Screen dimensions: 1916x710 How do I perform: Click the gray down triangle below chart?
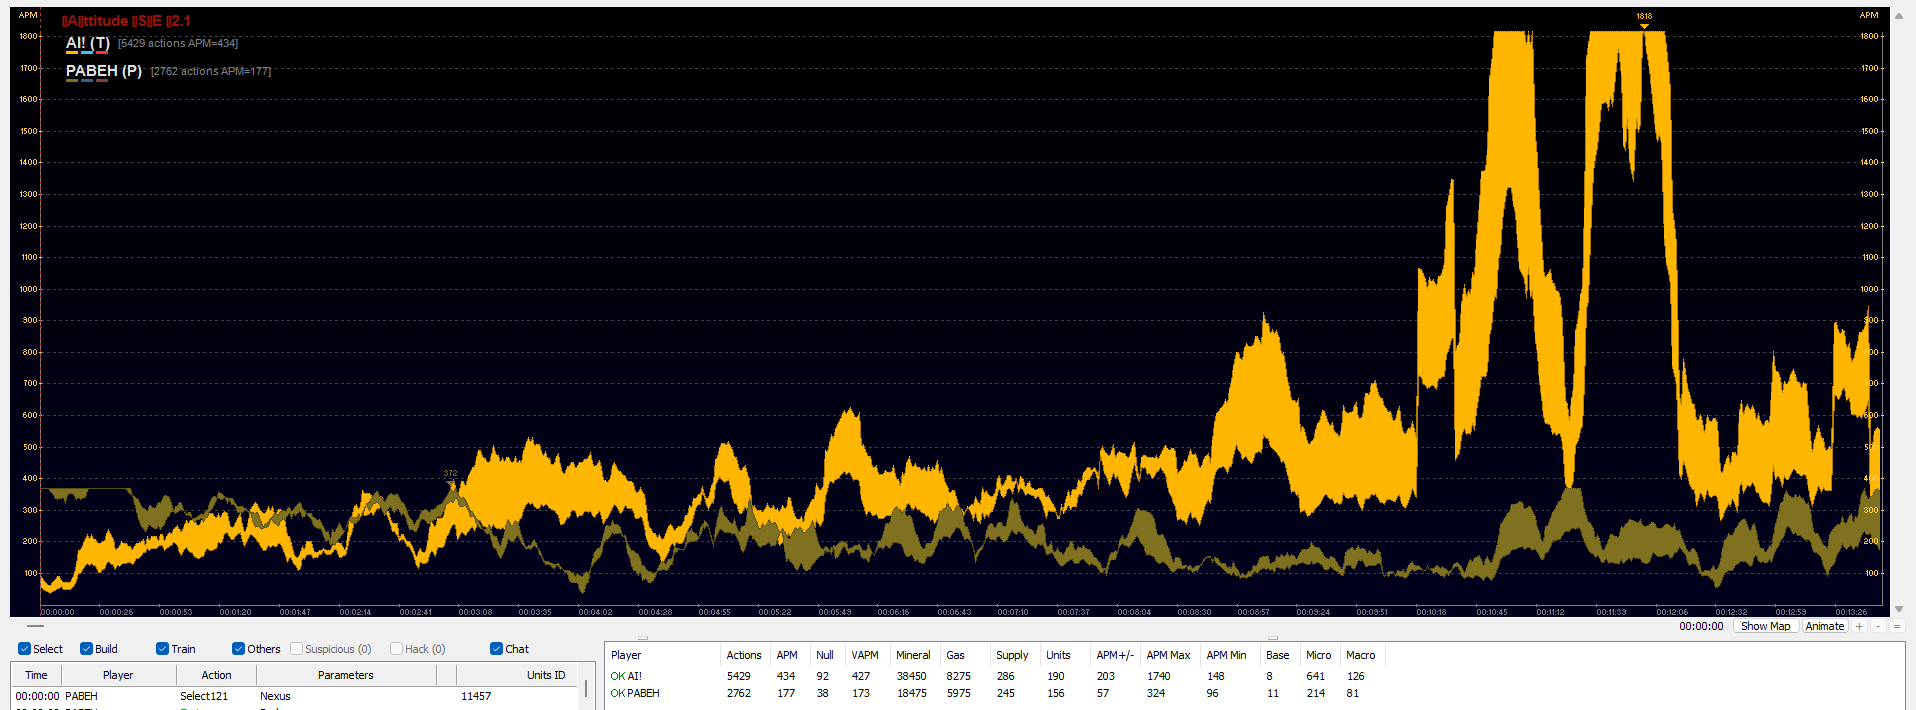pyautogui.click(x=1899, y=608)
